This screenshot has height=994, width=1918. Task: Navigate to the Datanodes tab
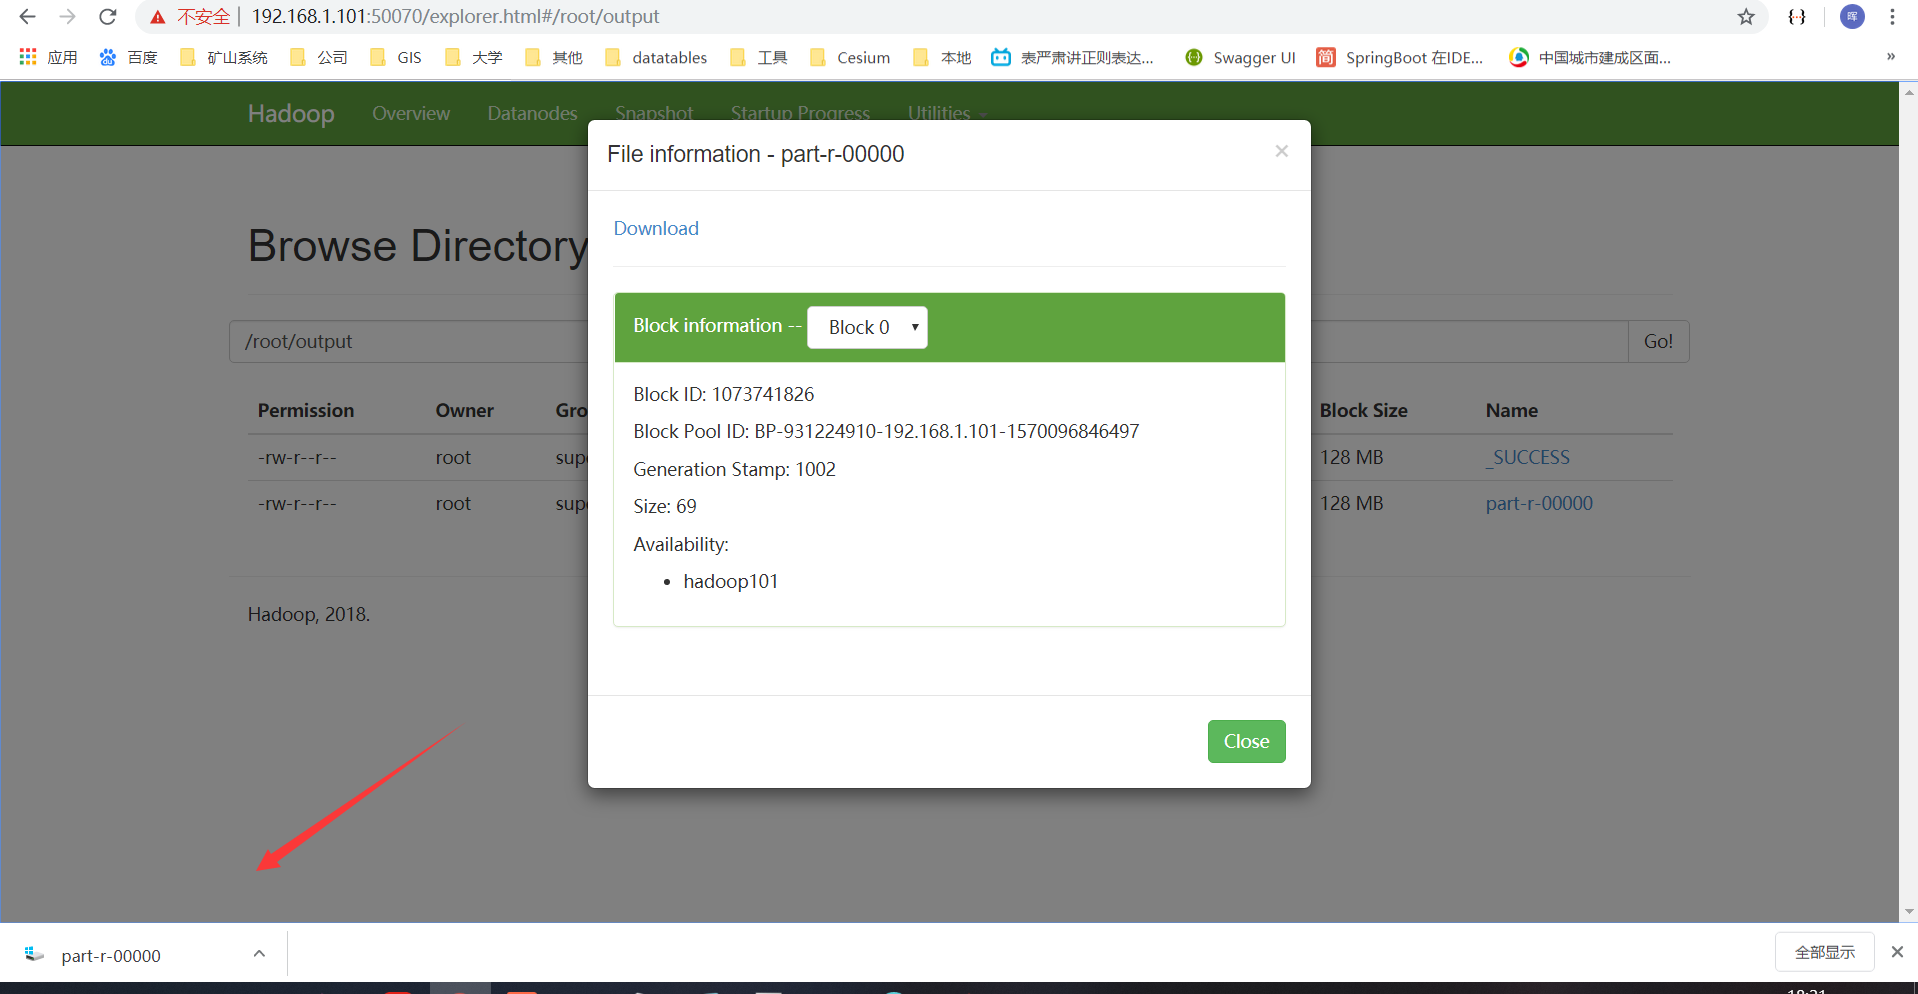531,113
